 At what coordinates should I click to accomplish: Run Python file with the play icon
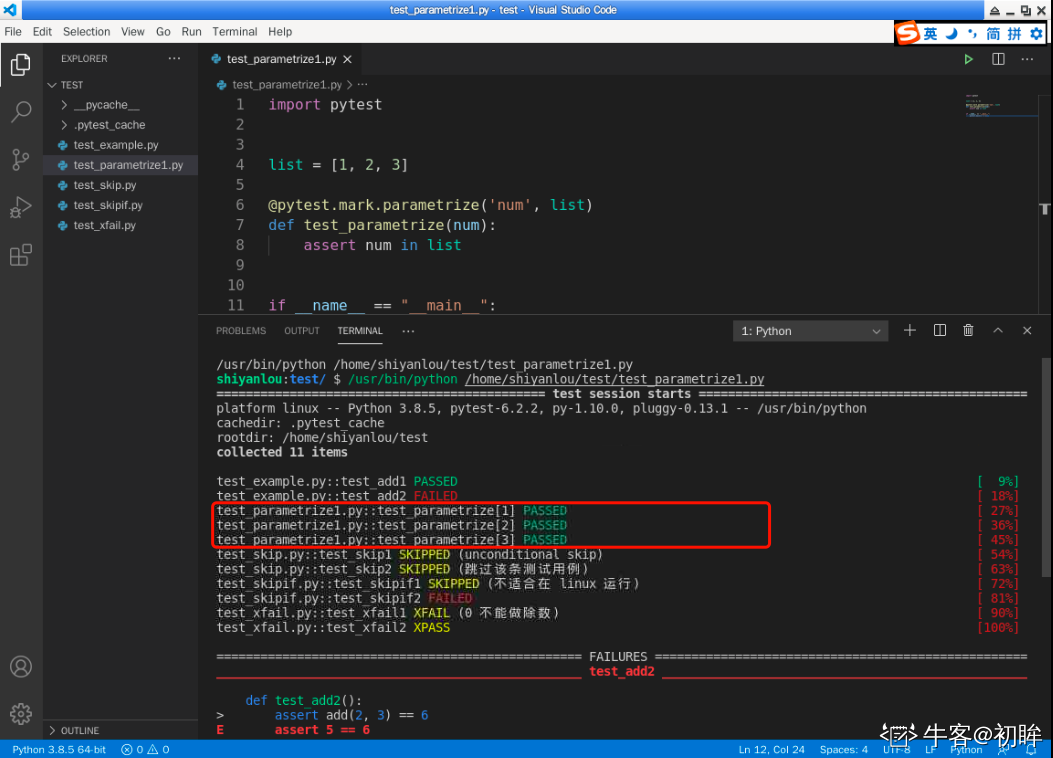(968, 59)
